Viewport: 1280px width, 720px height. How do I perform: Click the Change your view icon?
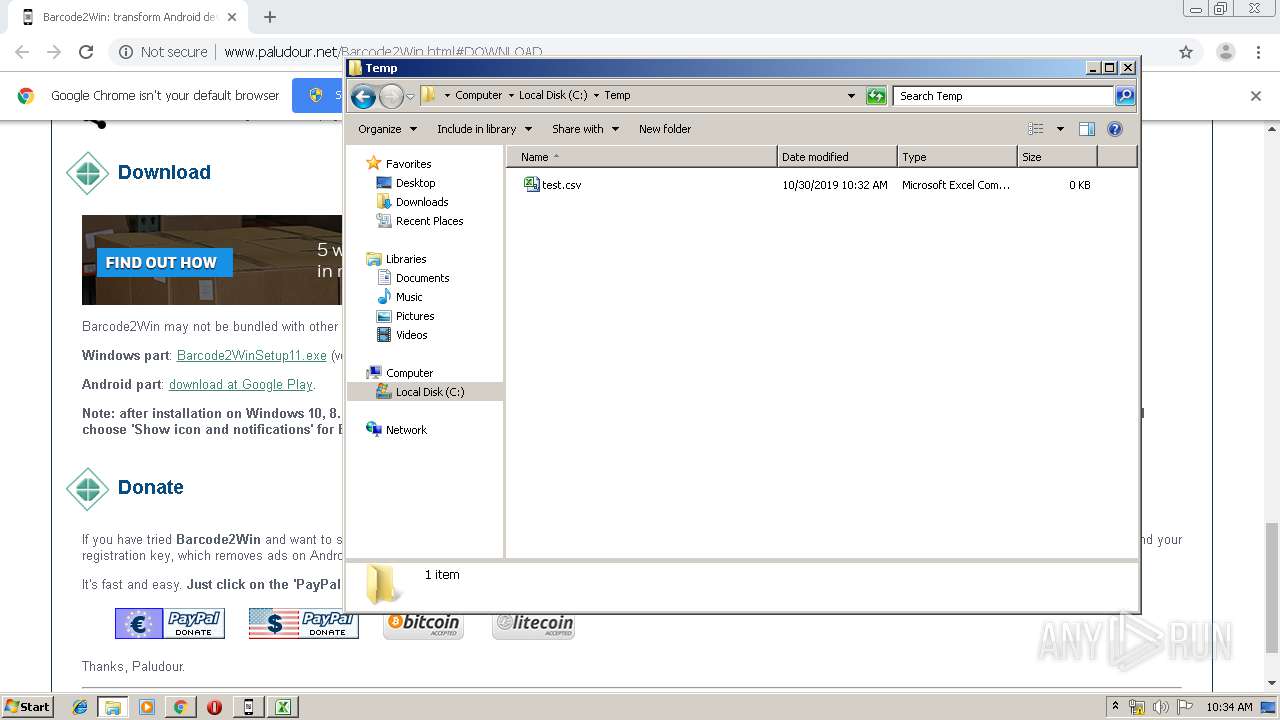click(1036, 129)
